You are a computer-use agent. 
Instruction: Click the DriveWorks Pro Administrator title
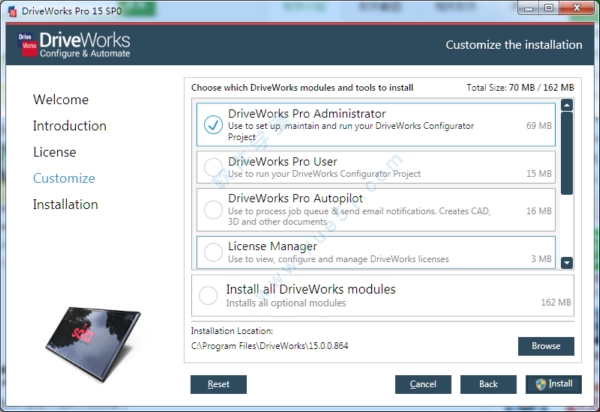point(307,114)
